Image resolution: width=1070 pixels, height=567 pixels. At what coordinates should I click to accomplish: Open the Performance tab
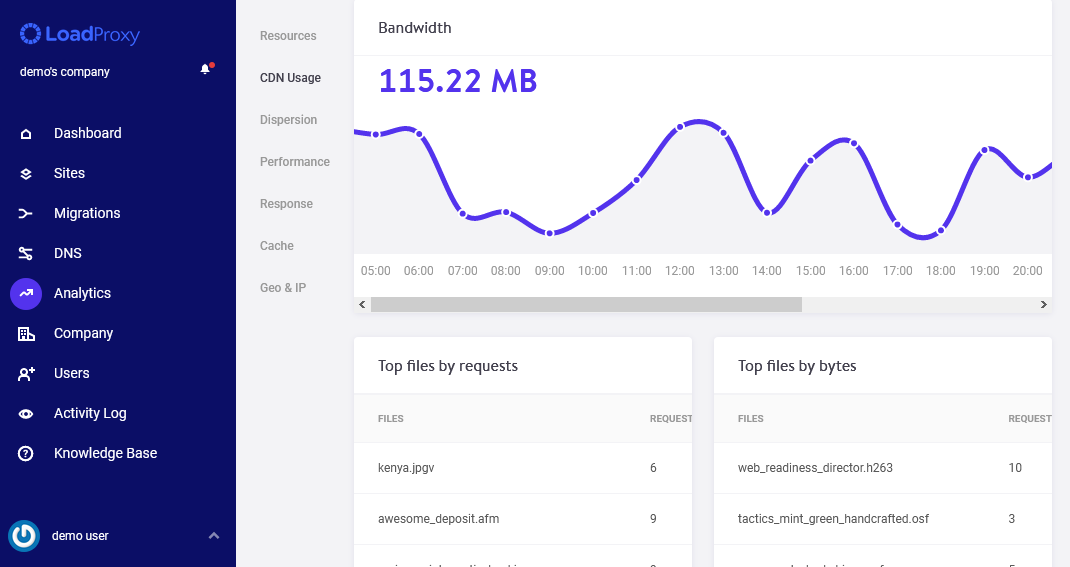point(295,162)
